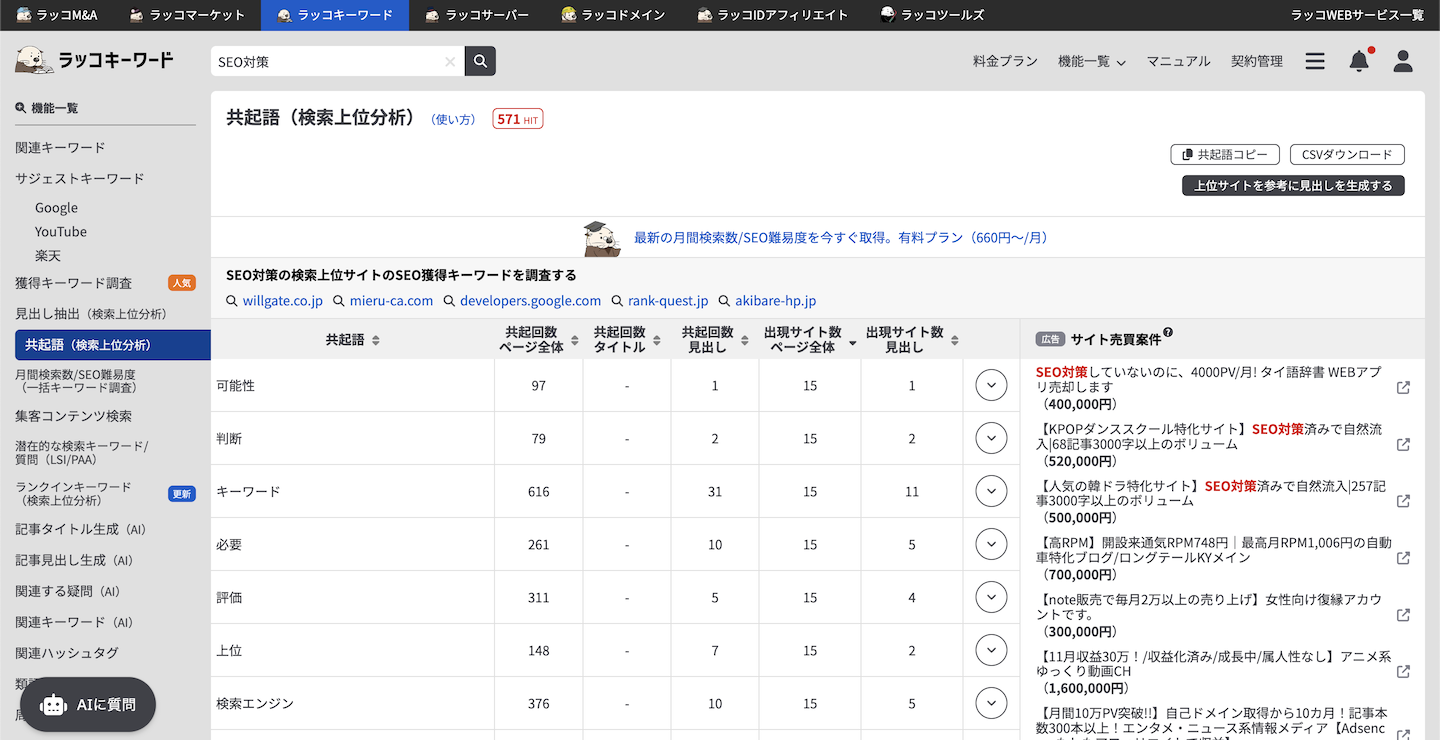Select 獲得キーワード調査 in sidebar
The image size is (1440, 740).
coord(74,283)
